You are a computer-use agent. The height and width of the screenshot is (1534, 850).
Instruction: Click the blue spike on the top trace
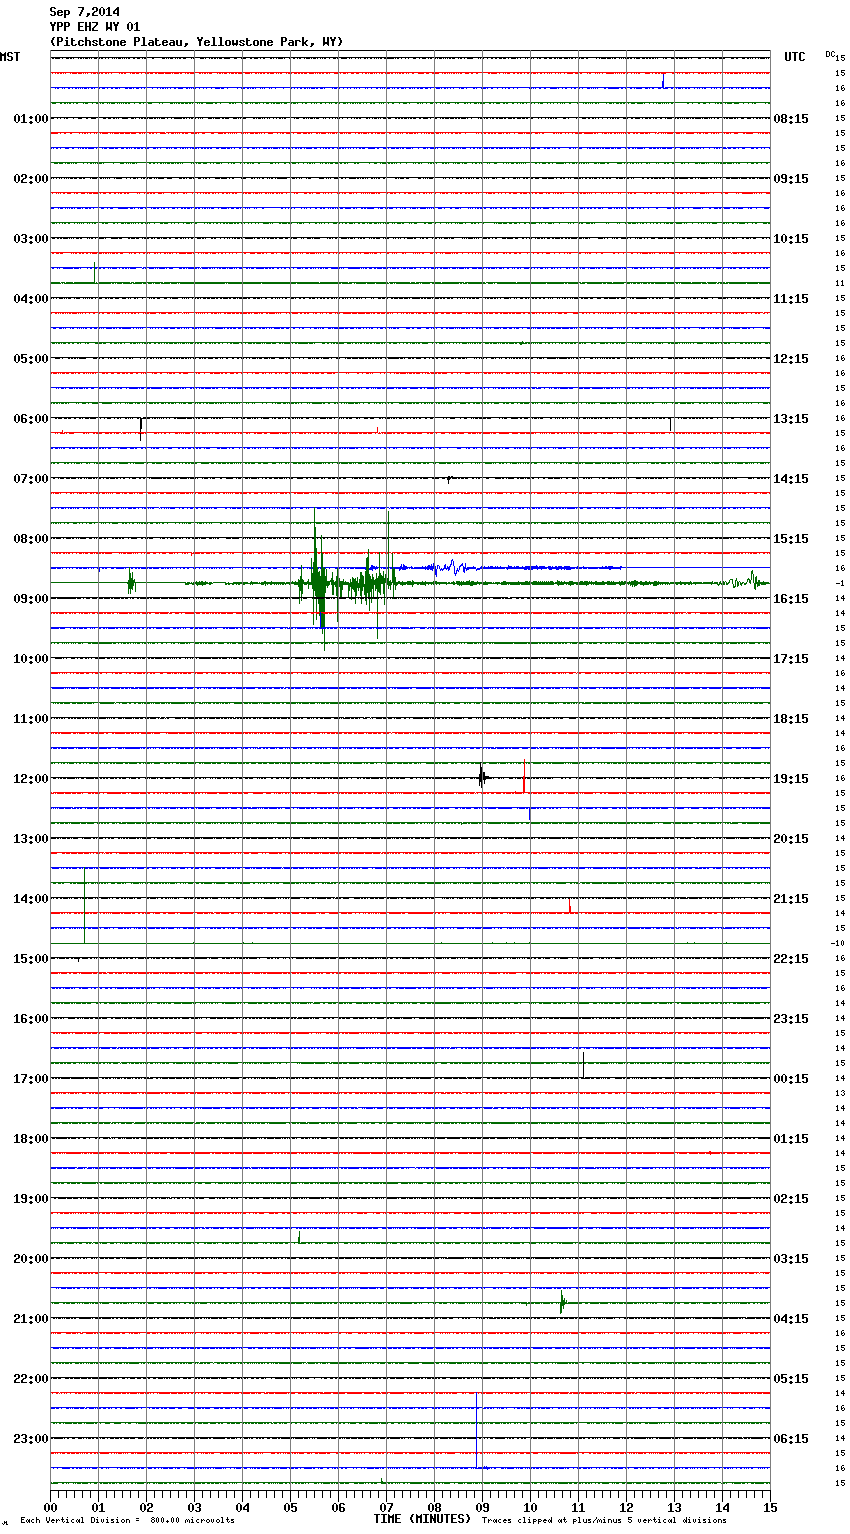(663, 82)
